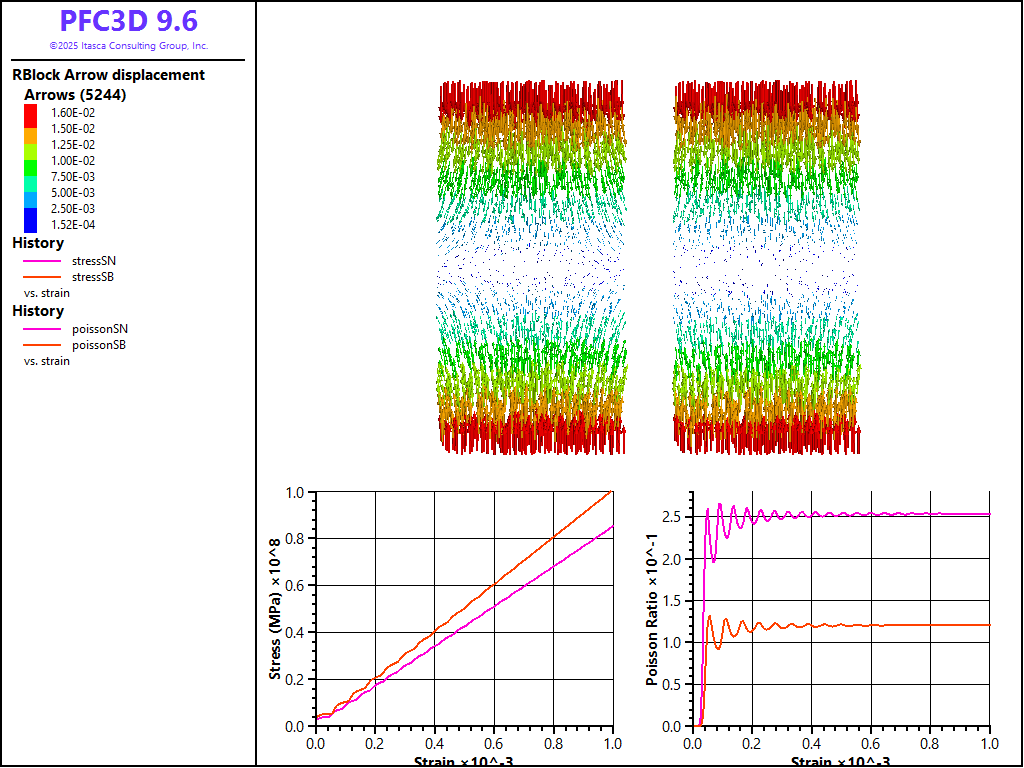This screenshot has width=1024, height=768.
Task: Select the magenta poissonSN legend line
Action: [x=42, y=329]
